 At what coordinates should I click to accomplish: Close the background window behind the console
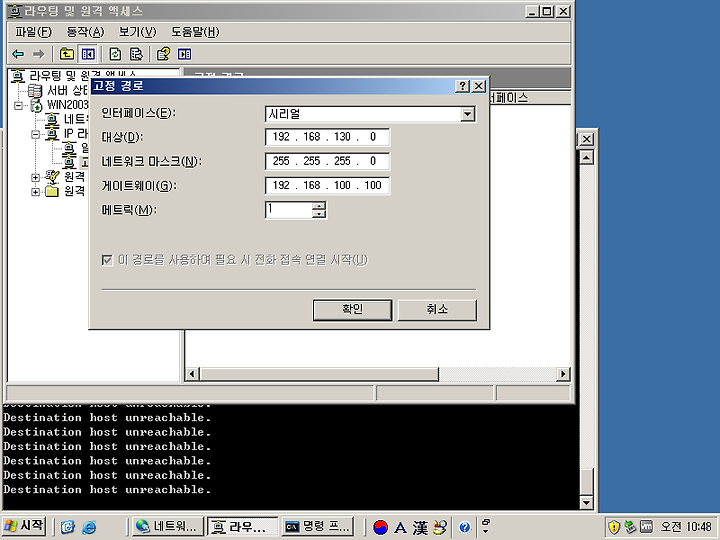(586, 139)
